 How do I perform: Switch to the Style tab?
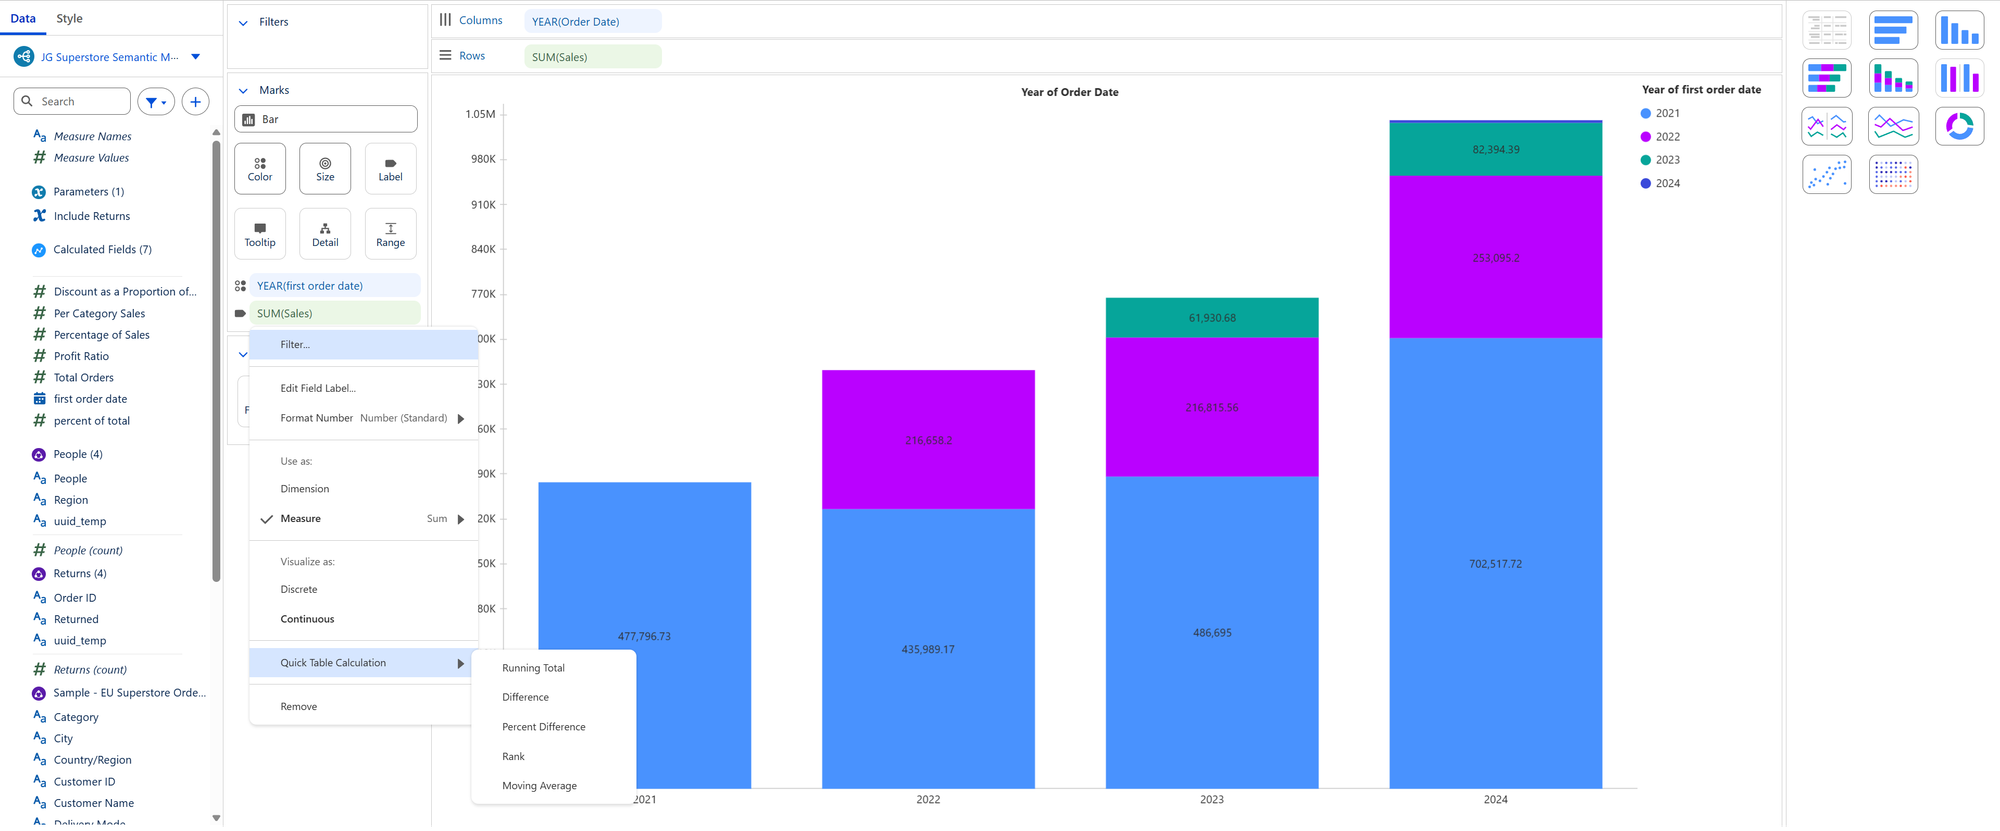point(69,18)
